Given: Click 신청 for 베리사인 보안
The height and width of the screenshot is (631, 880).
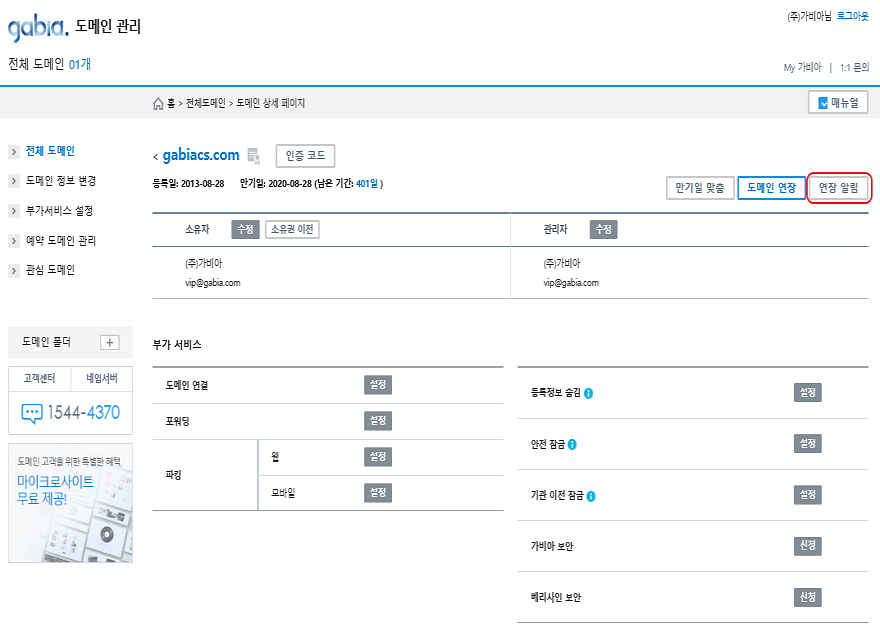Looking at the screenshot, I should [x=808, y=597].
